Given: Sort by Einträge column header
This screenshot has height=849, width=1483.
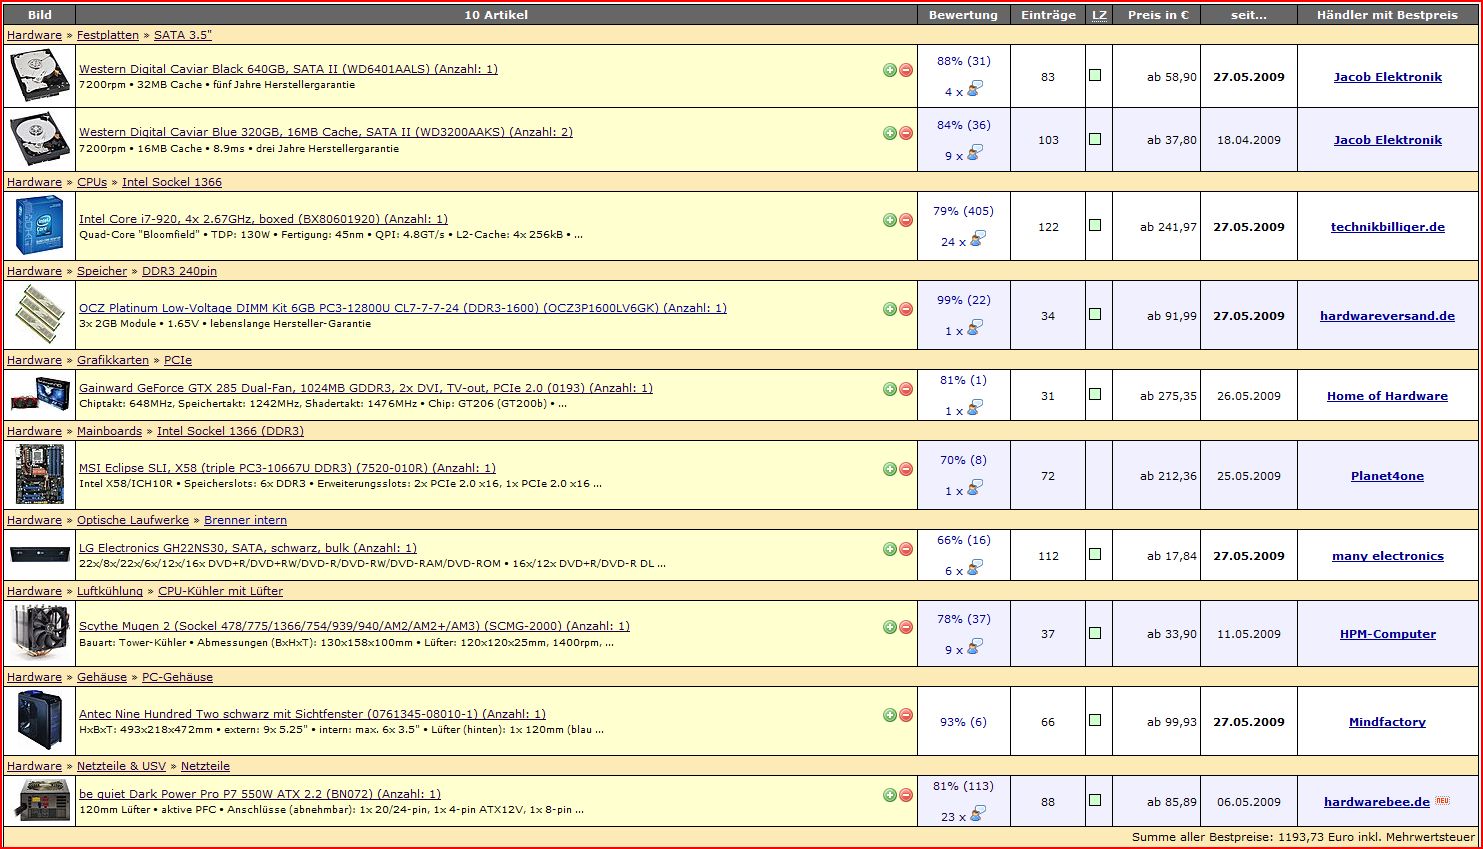Looking at the screenshot, I should (x=1048, y=15).
